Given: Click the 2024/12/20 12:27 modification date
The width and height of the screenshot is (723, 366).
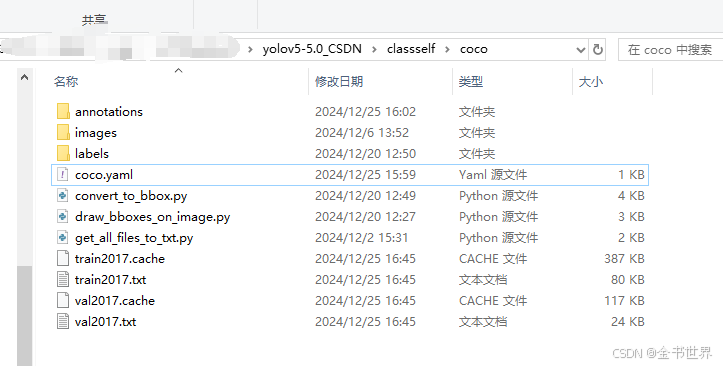Looking at the screenshot, I should tap(365, 217).
